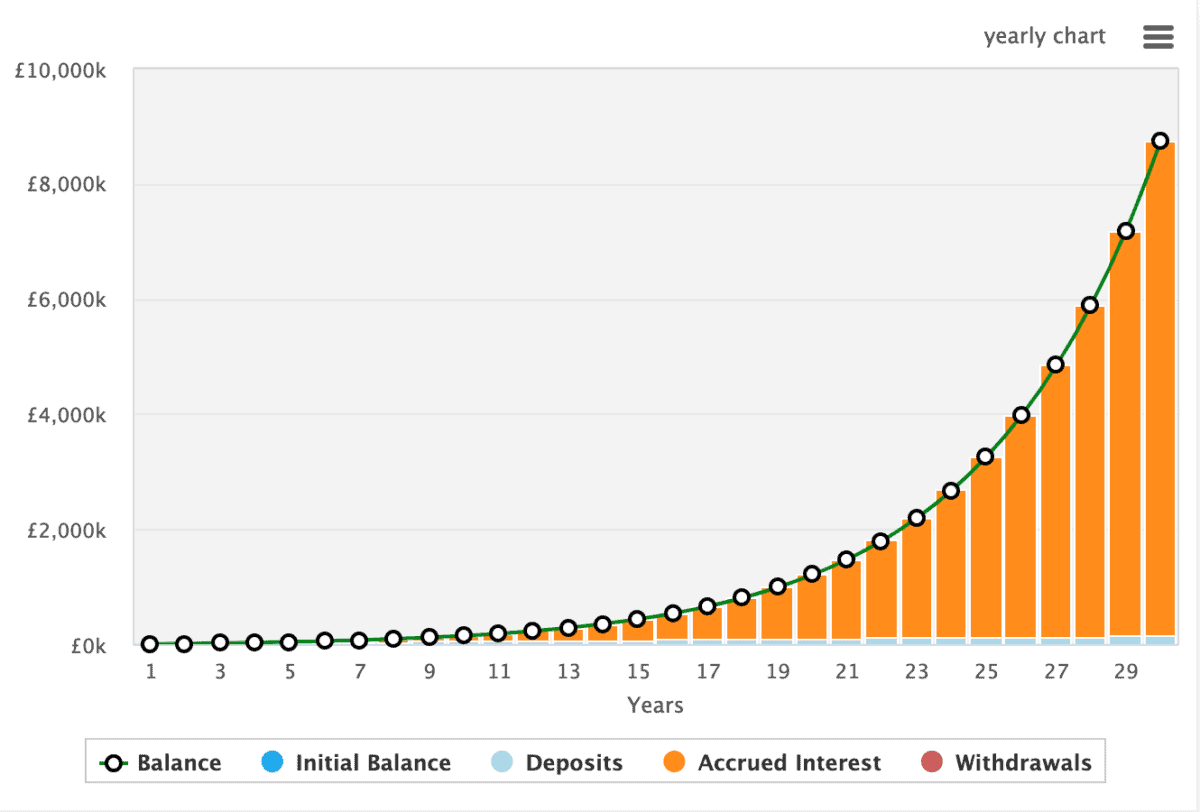Select the orange bar for year 26

click(x=1020, y=530)
